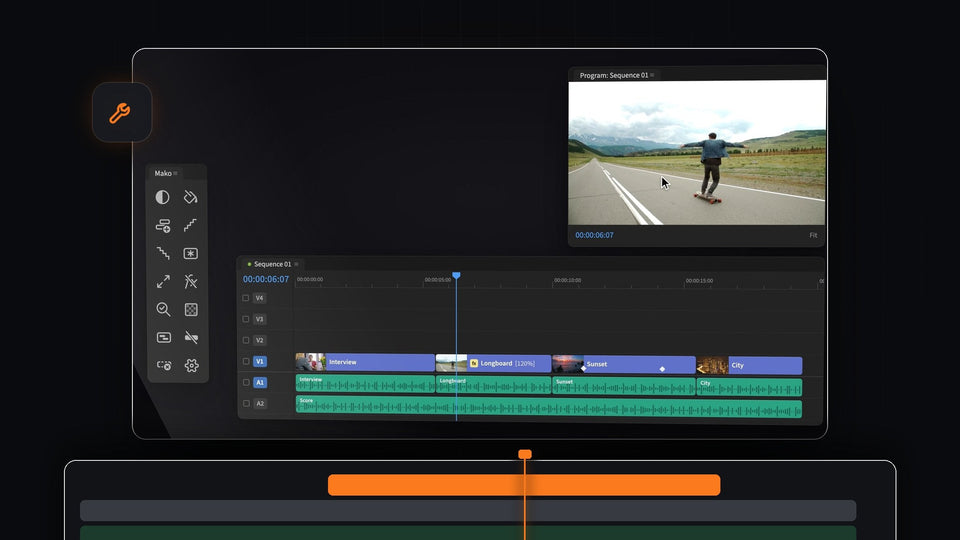Click the magnifier with checkmark icon

[163, 309]
